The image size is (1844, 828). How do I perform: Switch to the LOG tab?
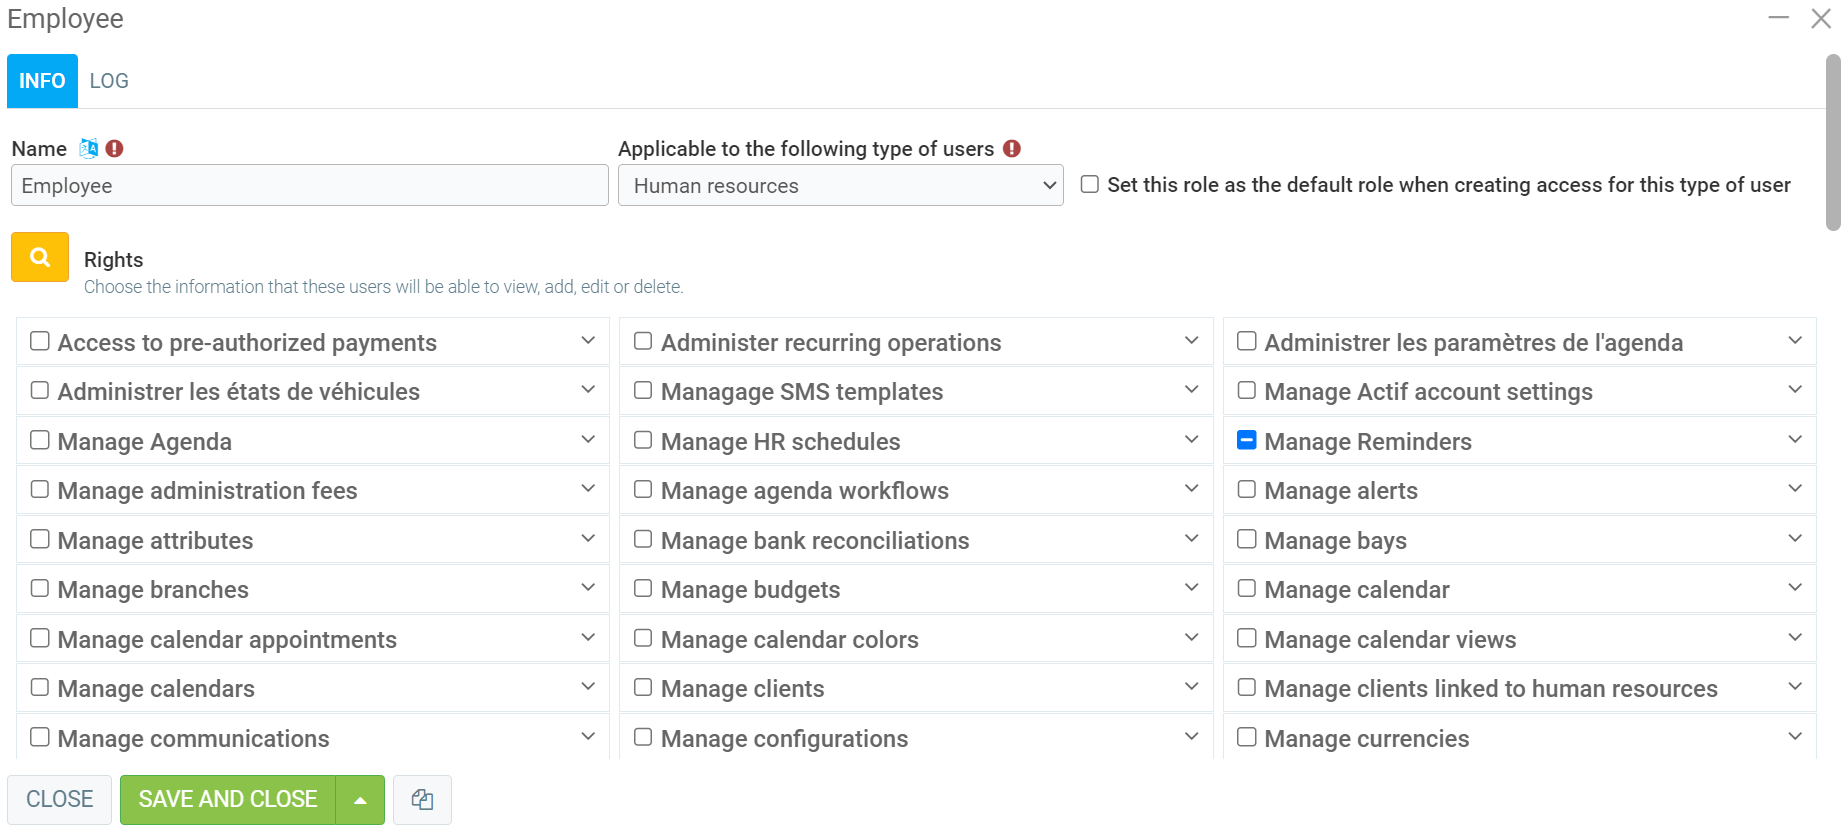(x=109, y=81)
